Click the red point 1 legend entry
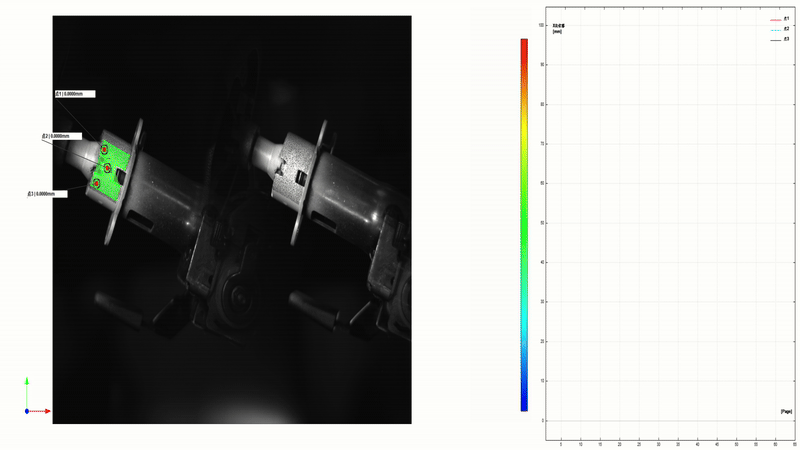 (779, 18)
